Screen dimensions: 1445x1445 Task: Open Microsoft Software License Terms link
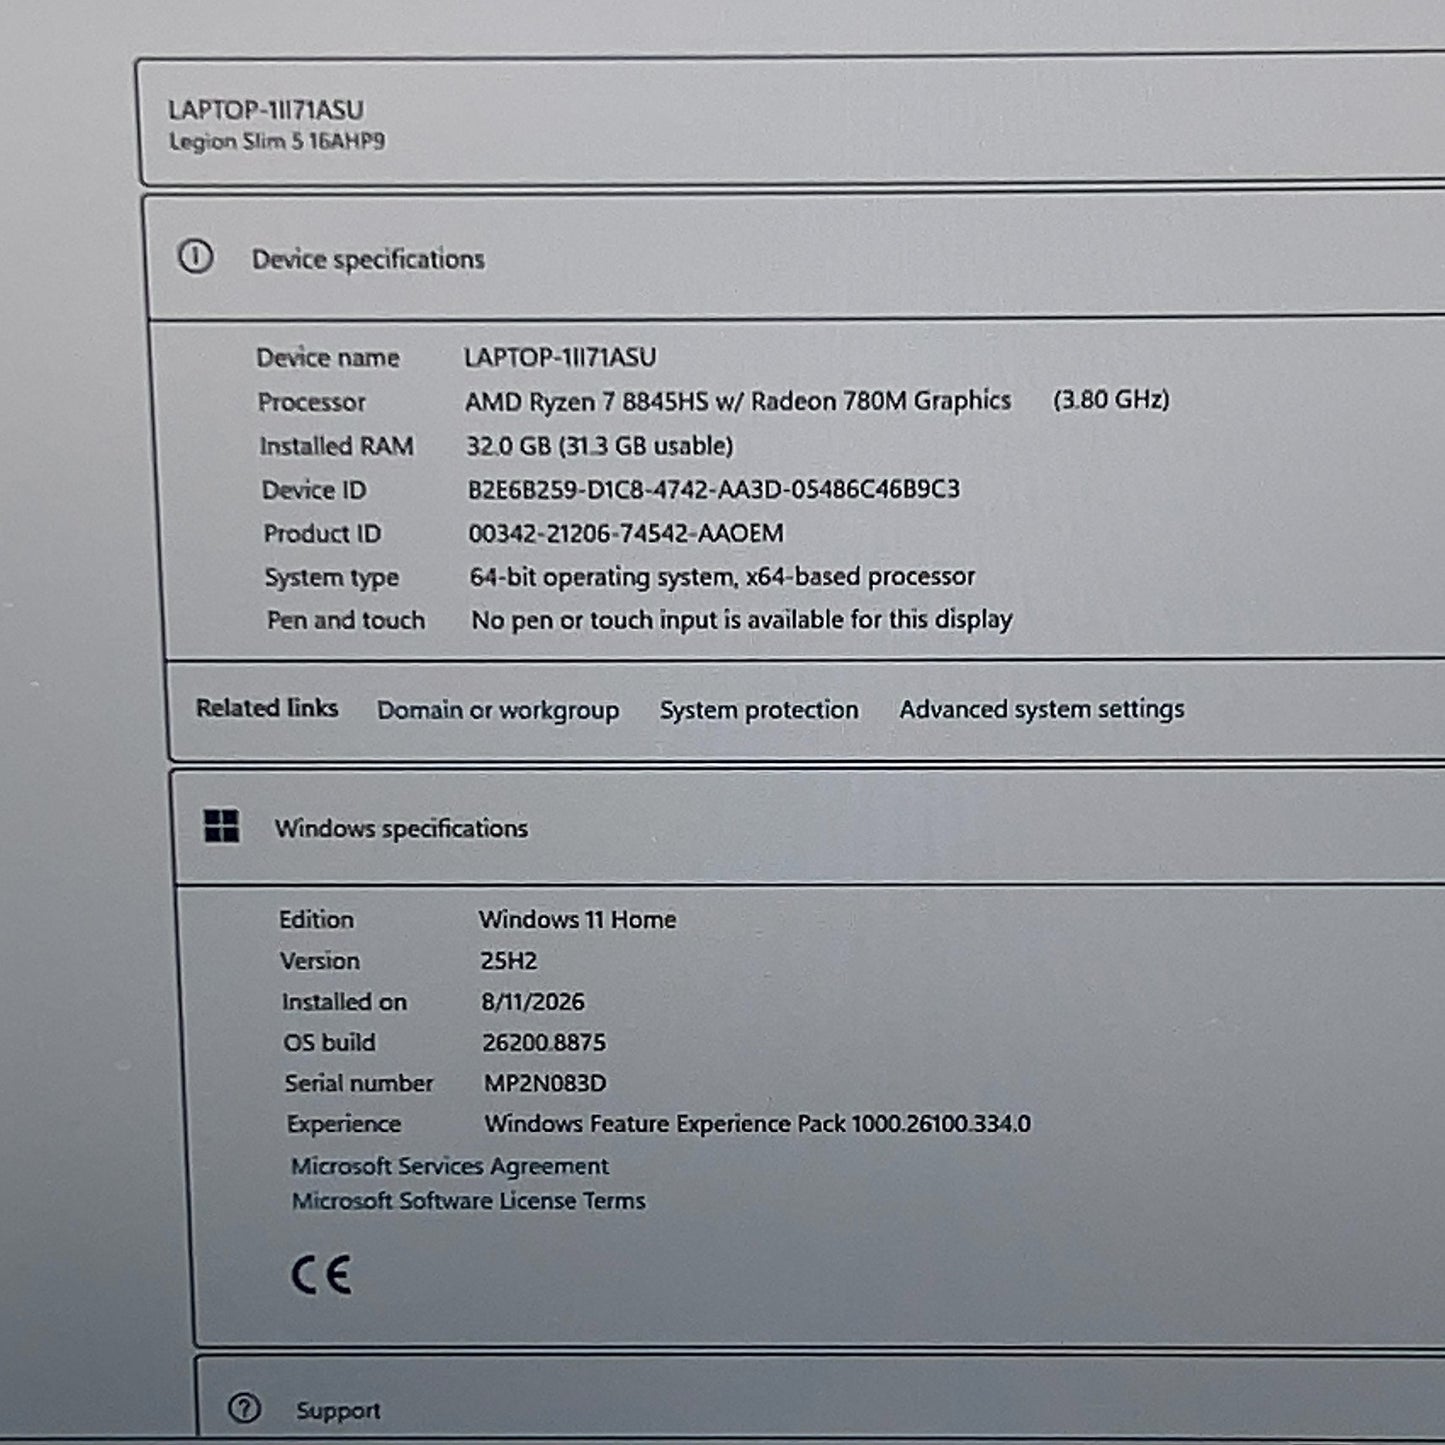point(469,1200)
